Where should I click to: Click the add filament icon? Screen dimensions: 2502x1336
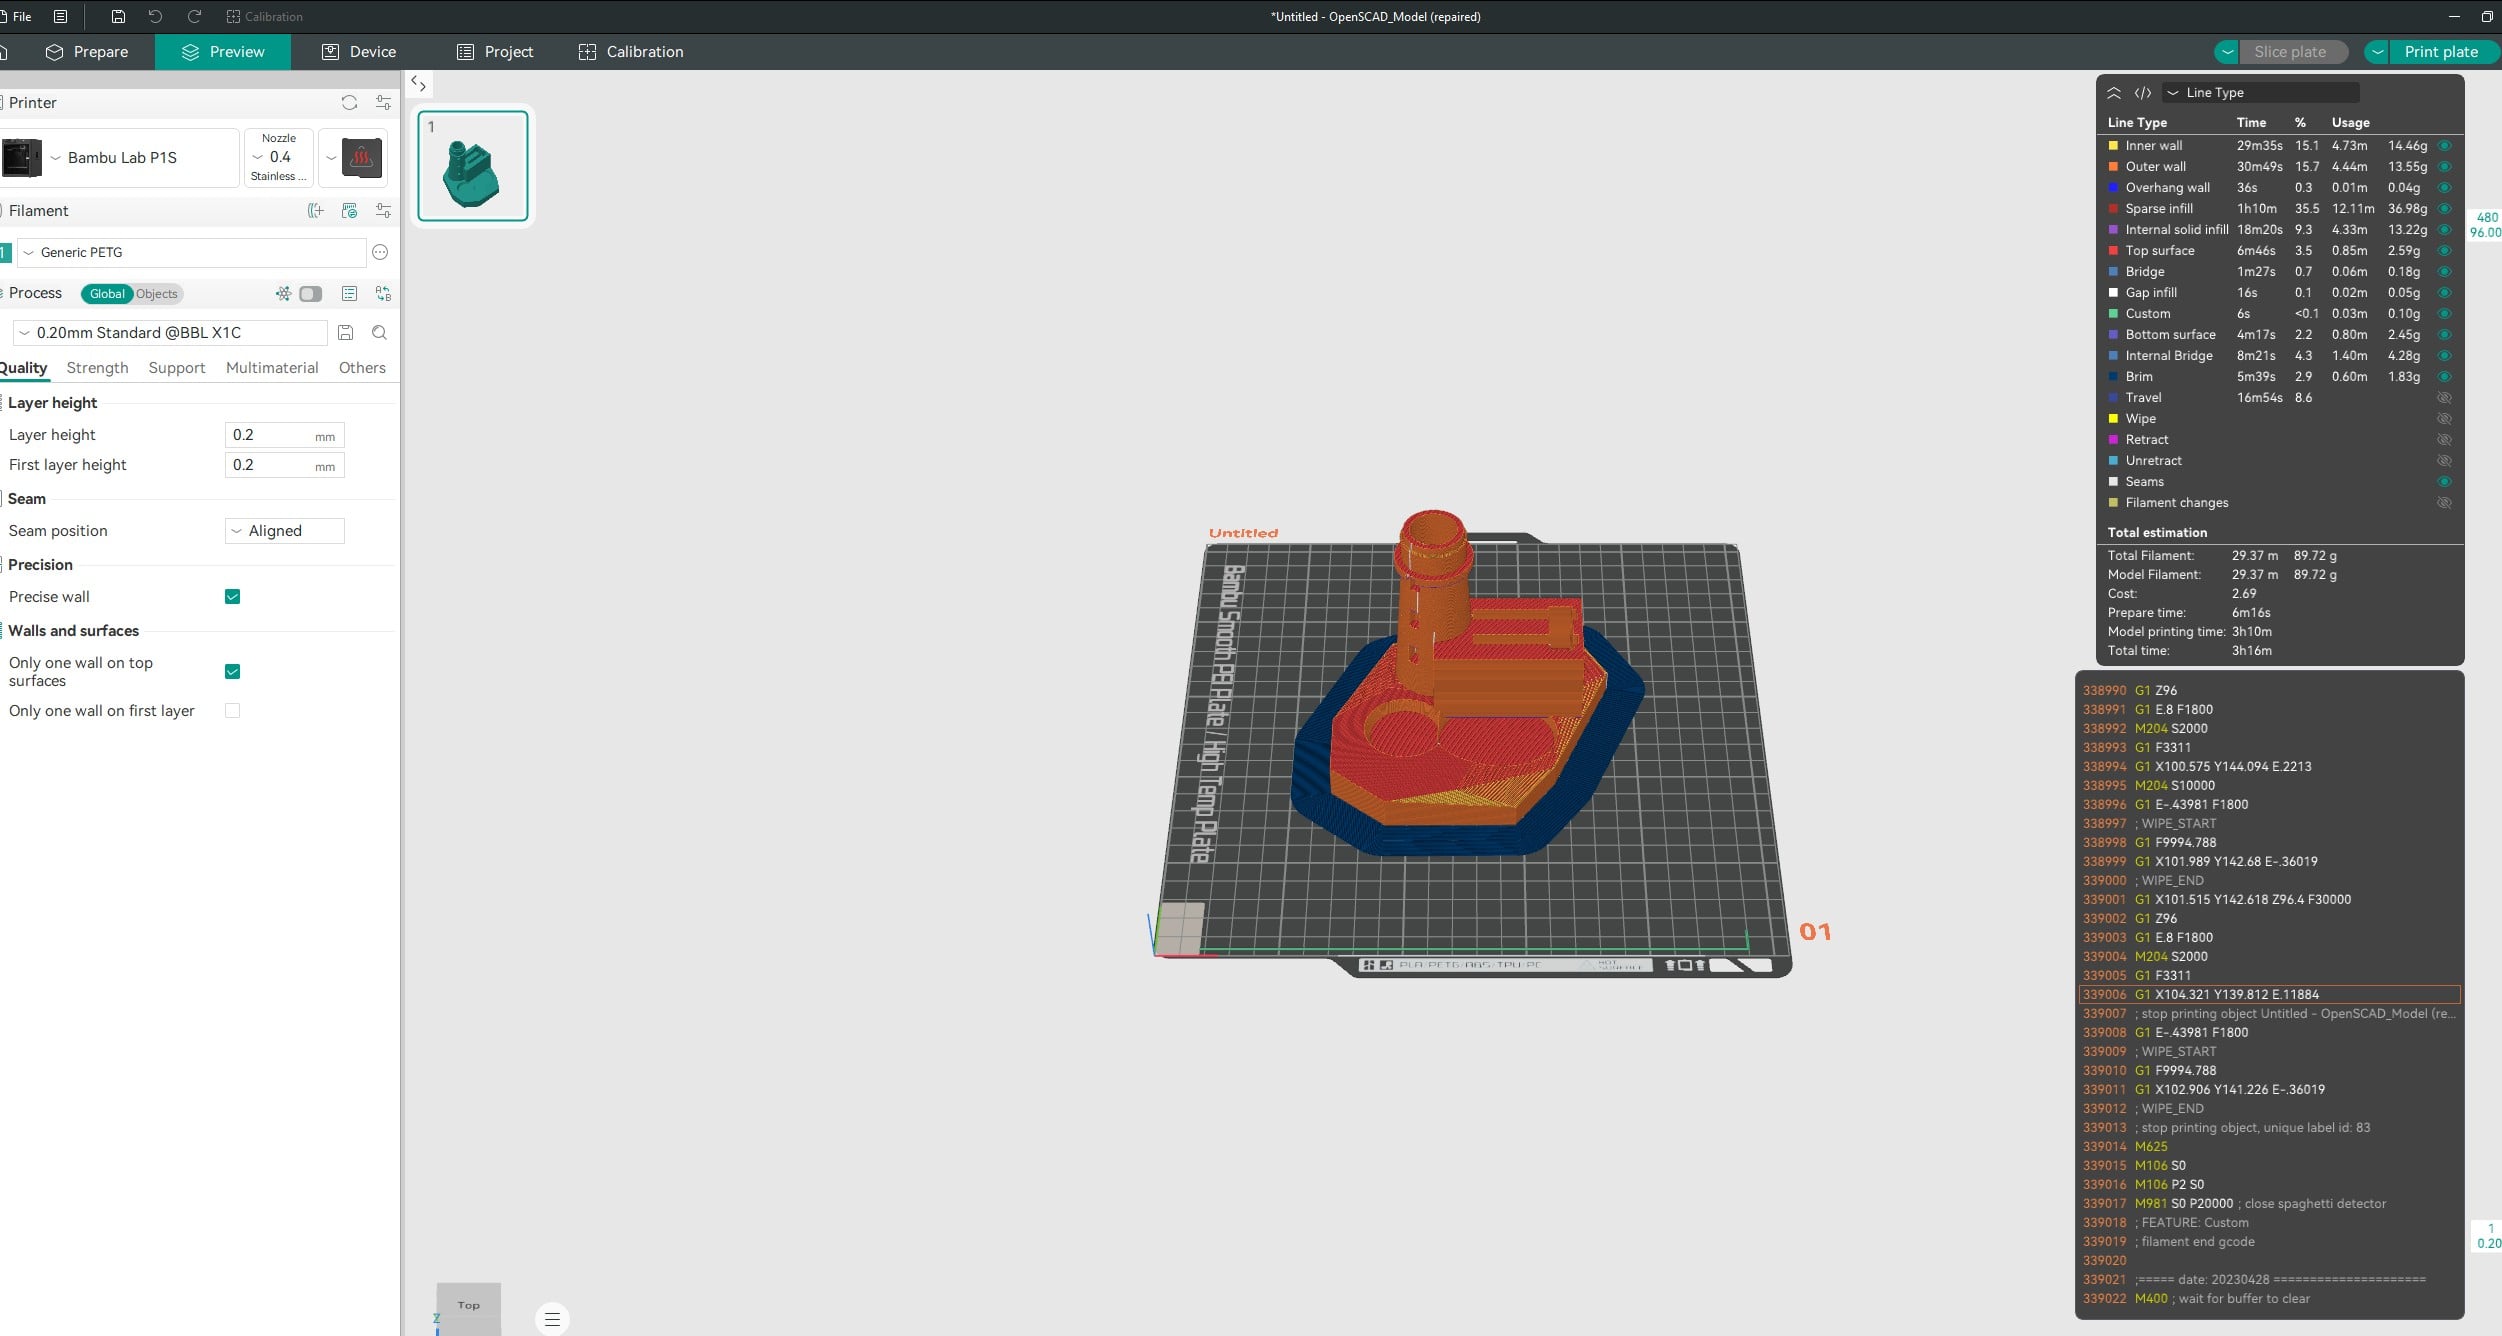(316, 210)
